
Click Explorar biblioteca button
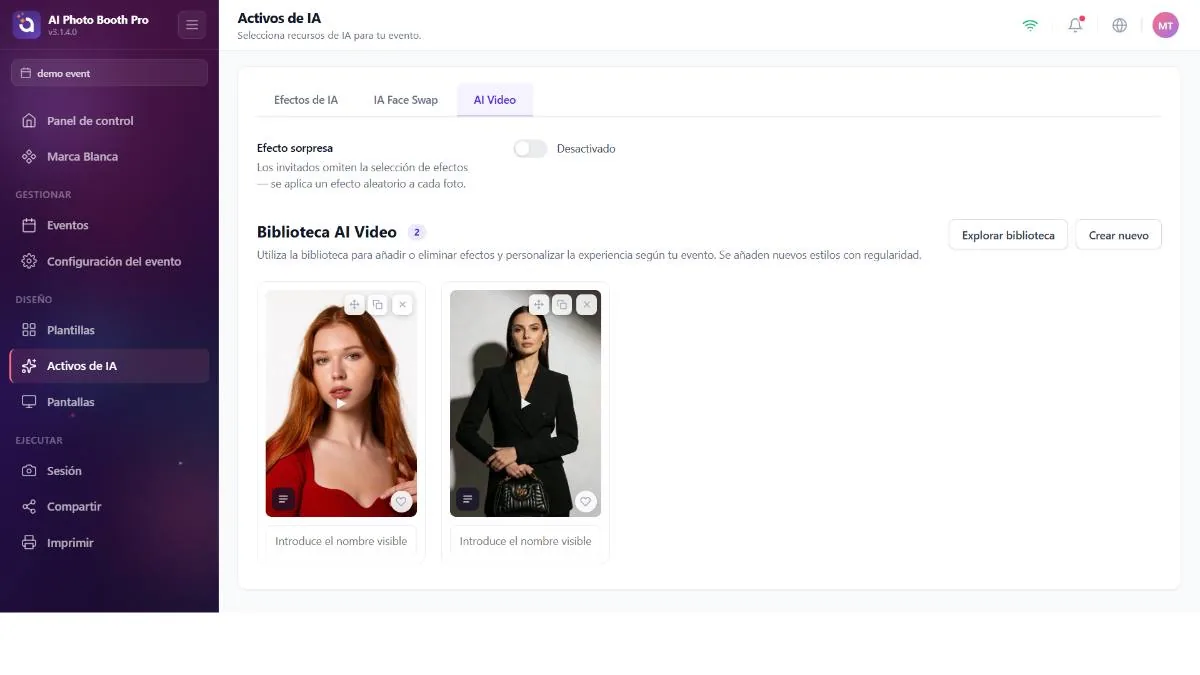(1008, 235)
